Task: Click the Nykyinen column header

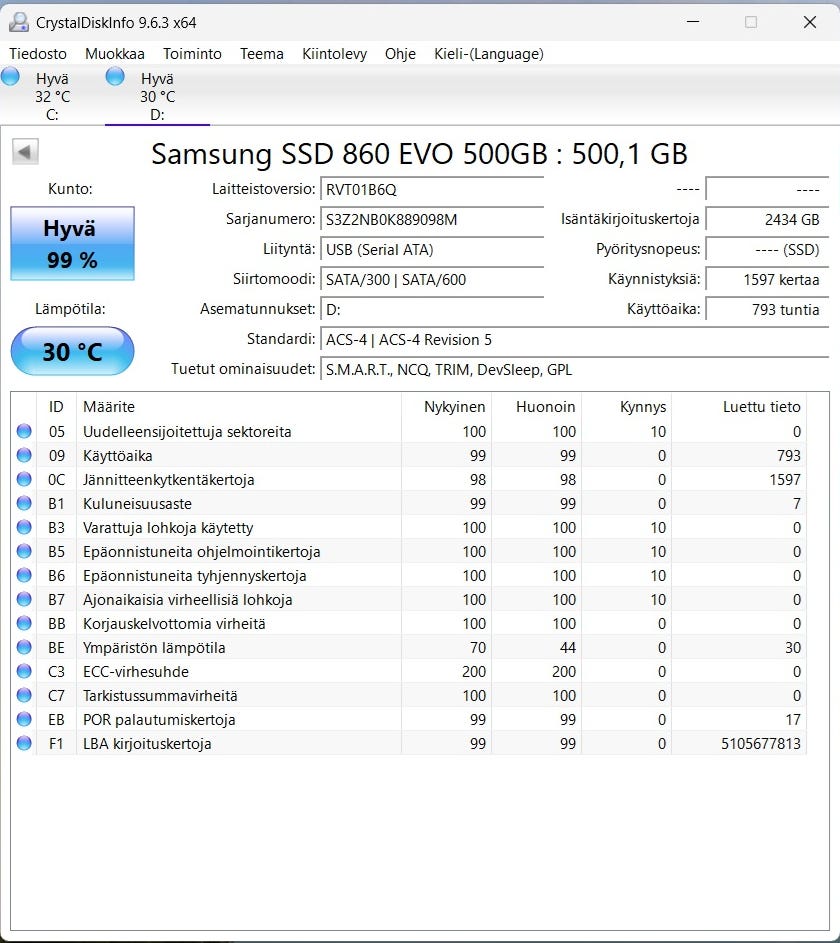Action: pos(447,407)
